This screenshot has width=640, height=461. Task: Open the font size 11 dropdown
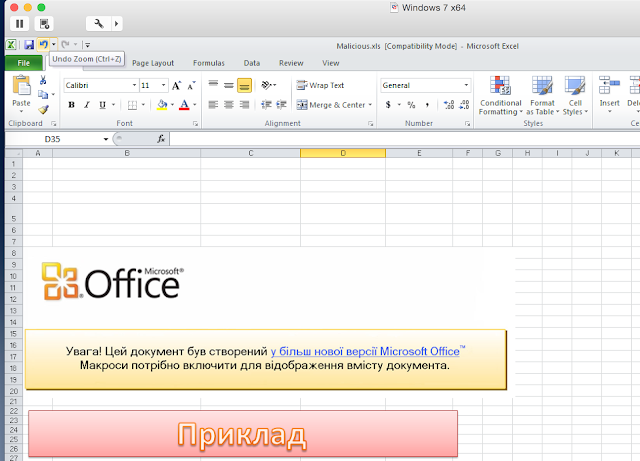click(164, 85)
